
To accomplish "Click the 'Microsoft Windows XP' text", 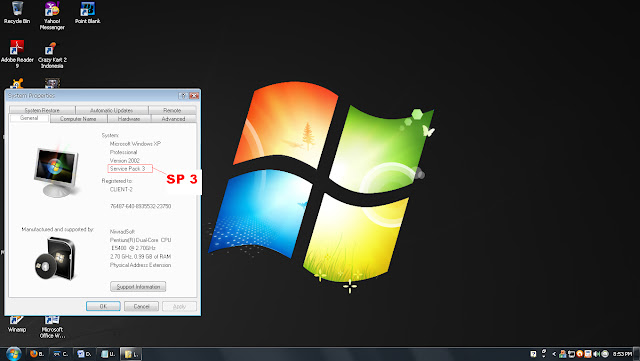I will [x=135, y=144].
